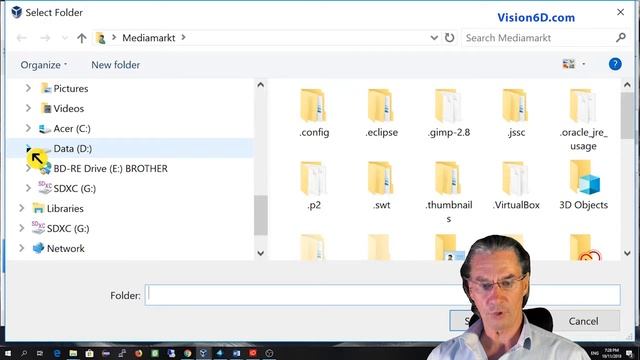The width and height of the screenshot is (640, 360).
Task: Select BD-RE Drive (E:) BROTHER
Action: click(111, 168)
